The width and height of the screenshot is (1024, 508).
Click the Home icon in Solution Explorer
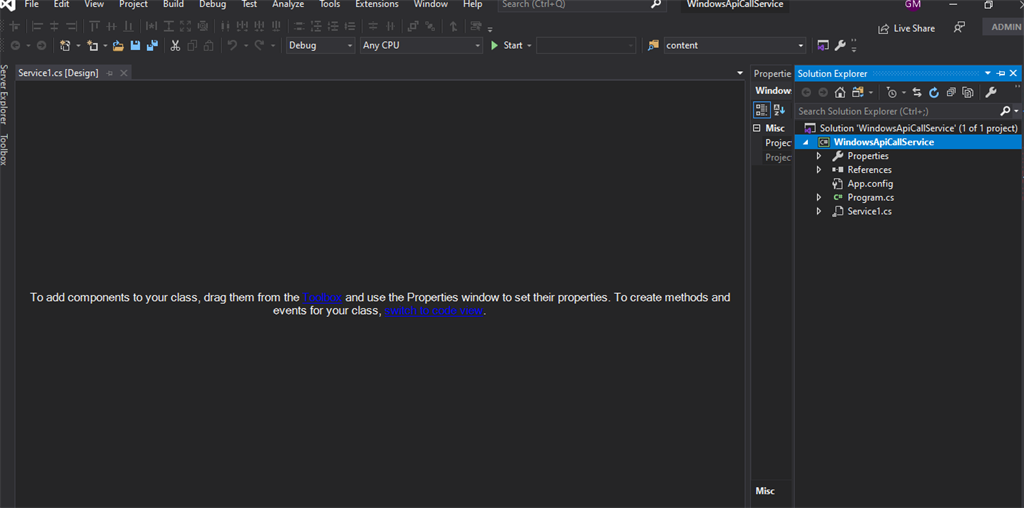tap(840, 92)
